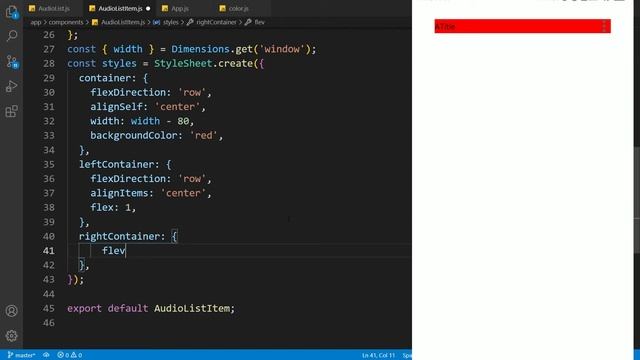The width and height of the screenshot is (640, 360).
Task: Click the styles breadcrumb segment
Action: 171,22
